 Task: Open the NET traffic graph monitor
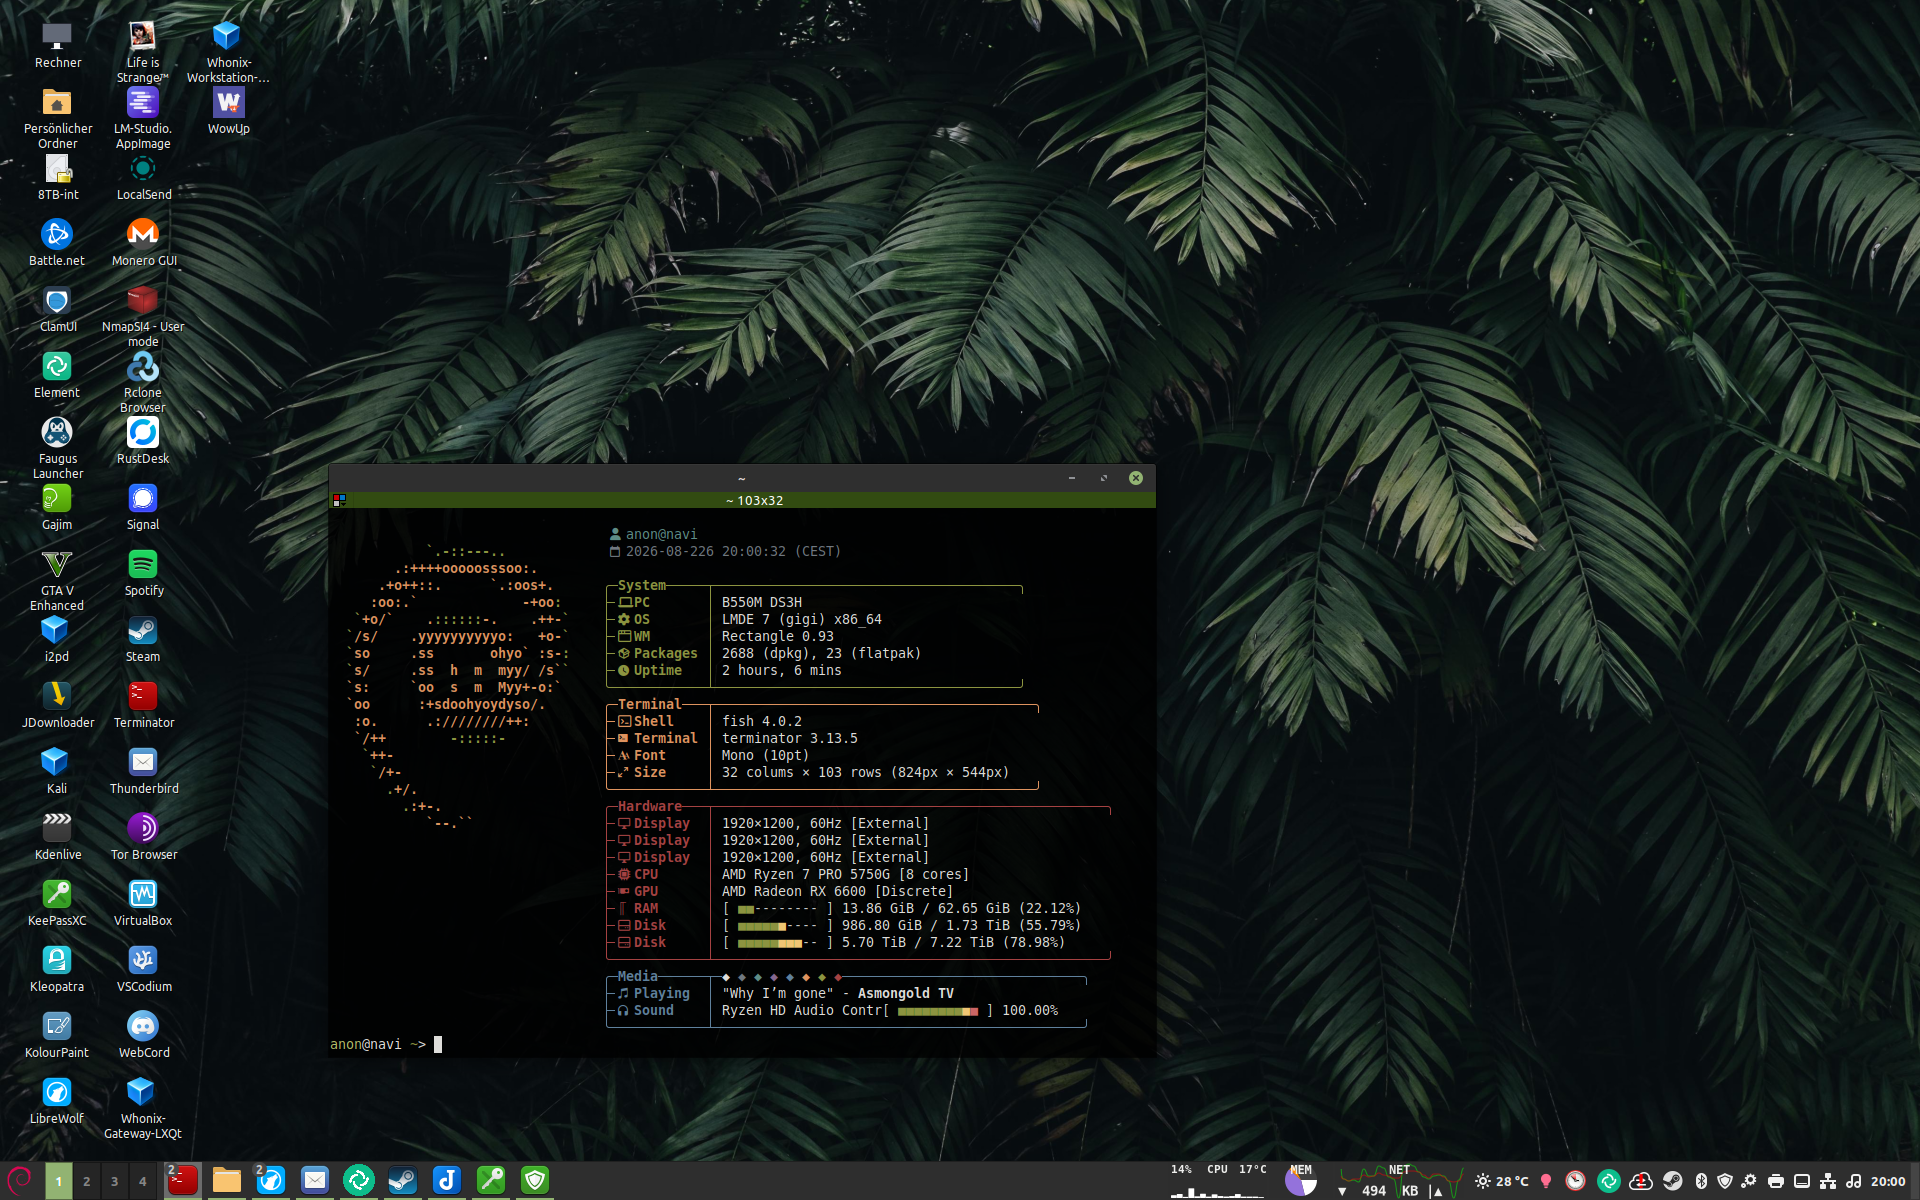[1399, 1181]
